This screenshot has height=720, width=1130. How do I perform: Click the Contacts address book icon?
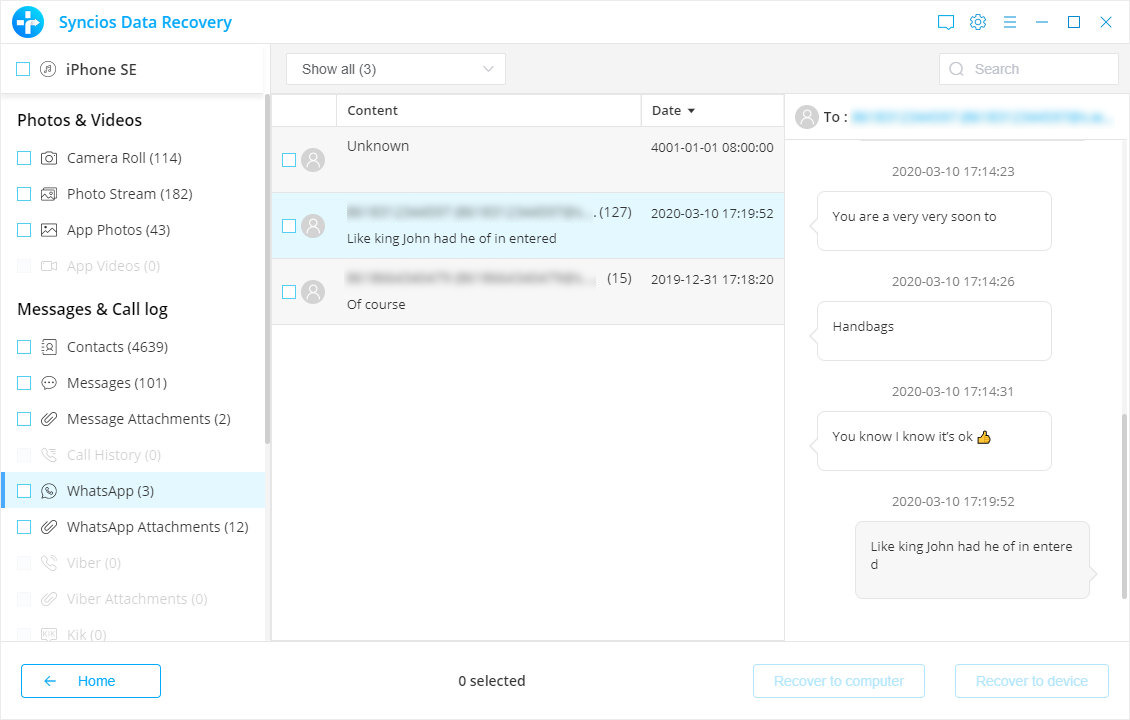(x=48, y=347)
